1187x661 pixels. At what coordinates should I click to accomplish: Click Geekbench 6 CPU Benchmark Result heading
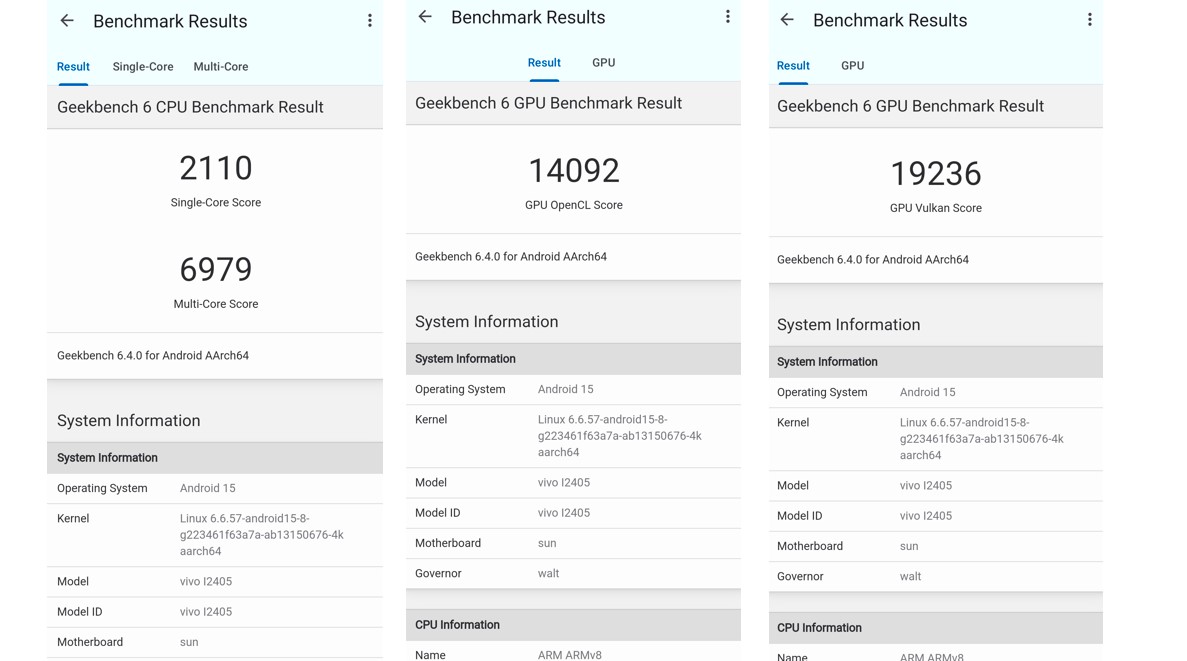(x=190, y=108)
